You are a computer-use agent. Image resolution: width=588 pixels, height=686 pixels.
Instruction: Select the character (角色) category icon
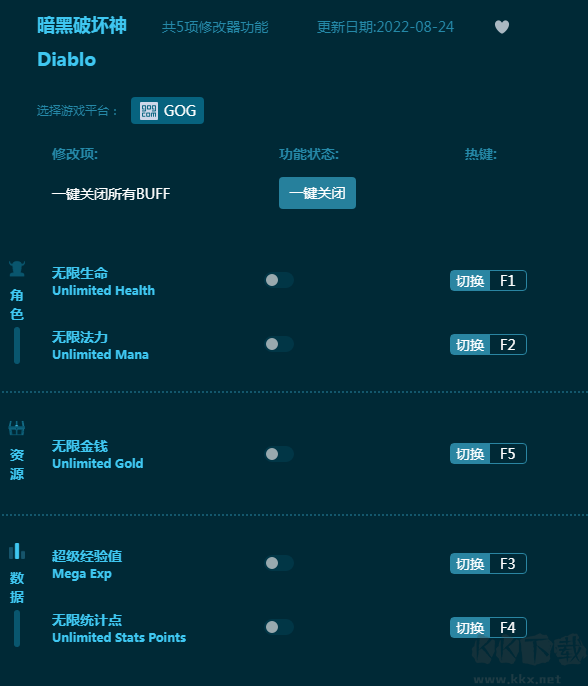(17, 269)
